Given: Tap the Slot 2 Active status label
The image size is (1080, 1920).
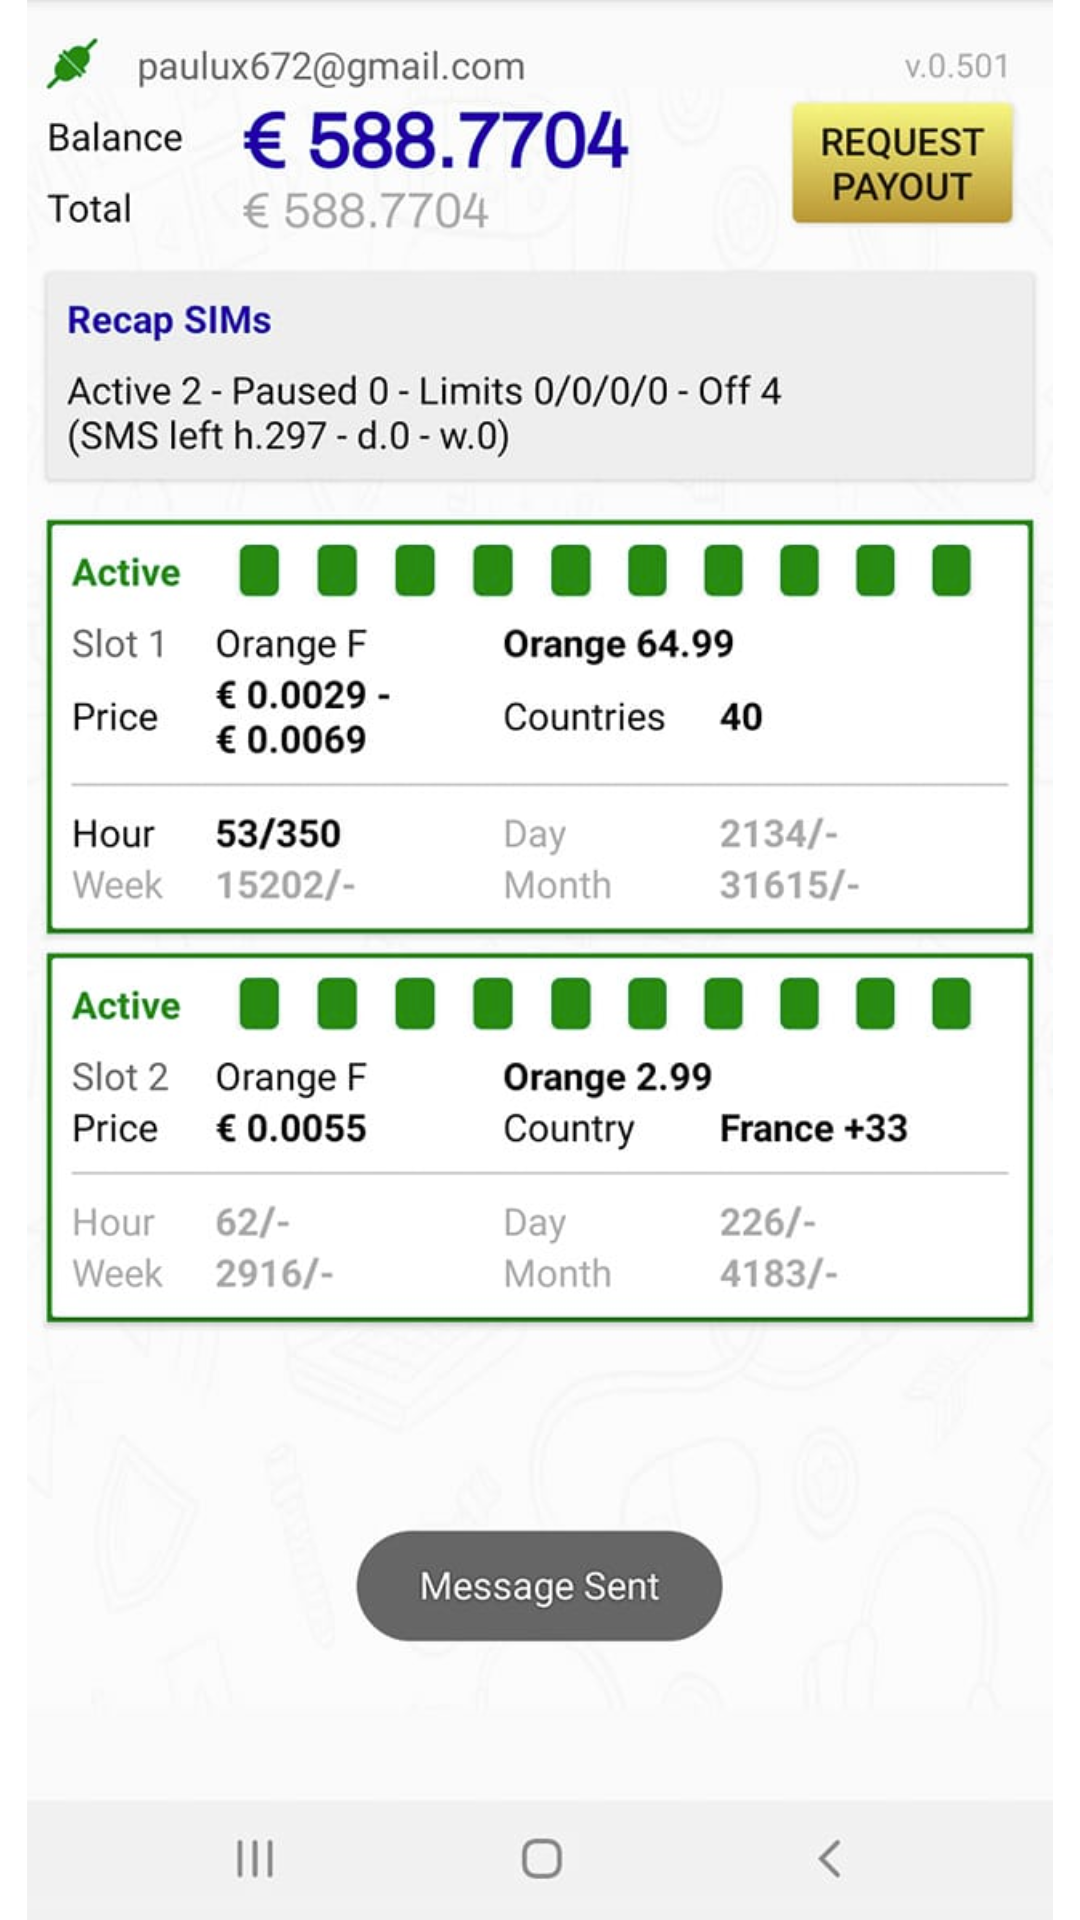Looking at the screenshot, I should coord(126,1006).
